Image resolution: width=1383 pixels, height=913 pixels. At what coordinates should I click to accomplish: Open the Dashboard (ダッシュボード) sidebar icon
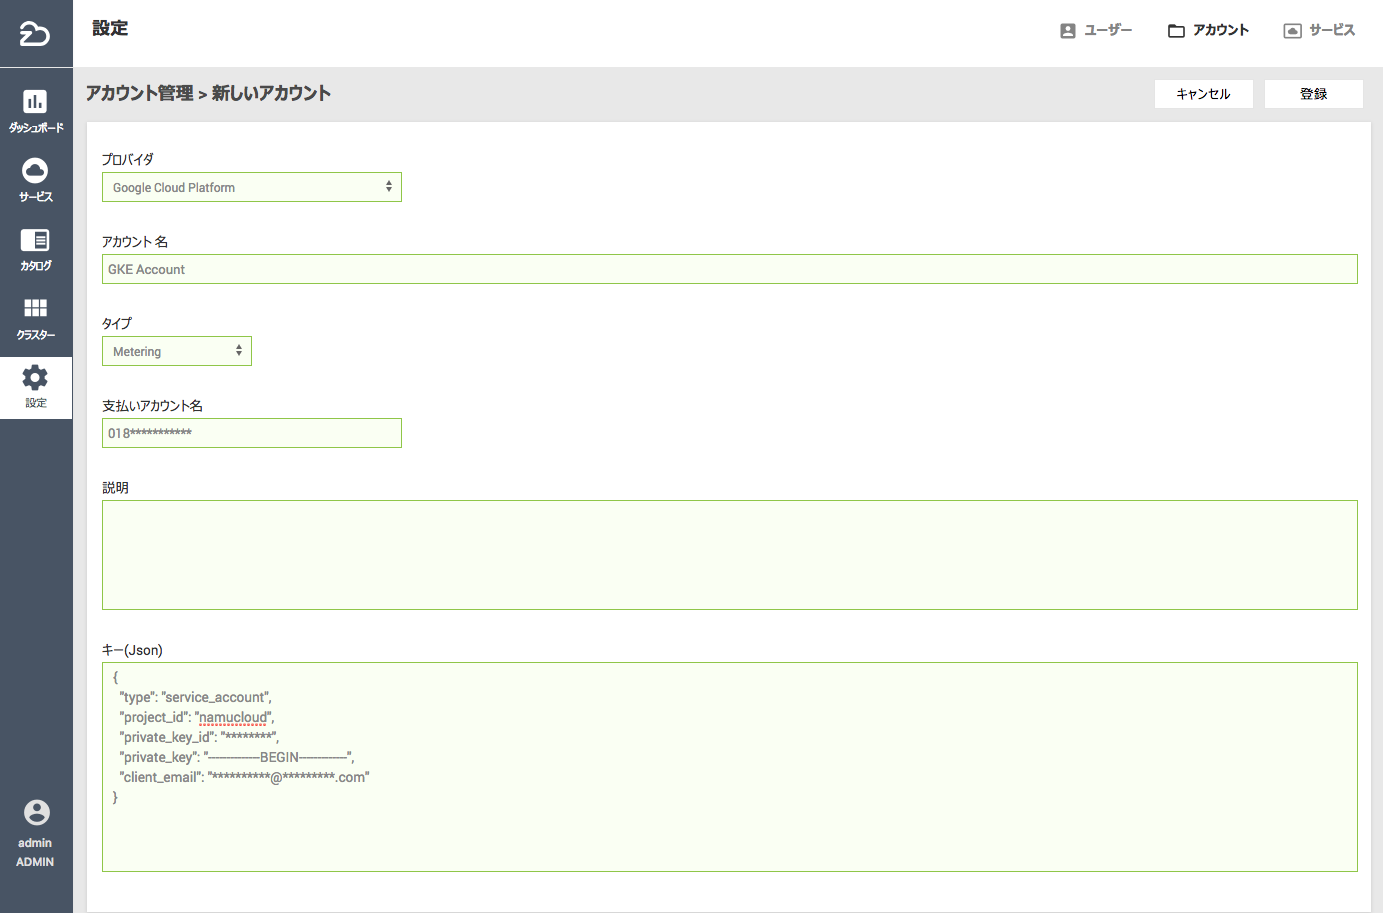click(35, 101)
